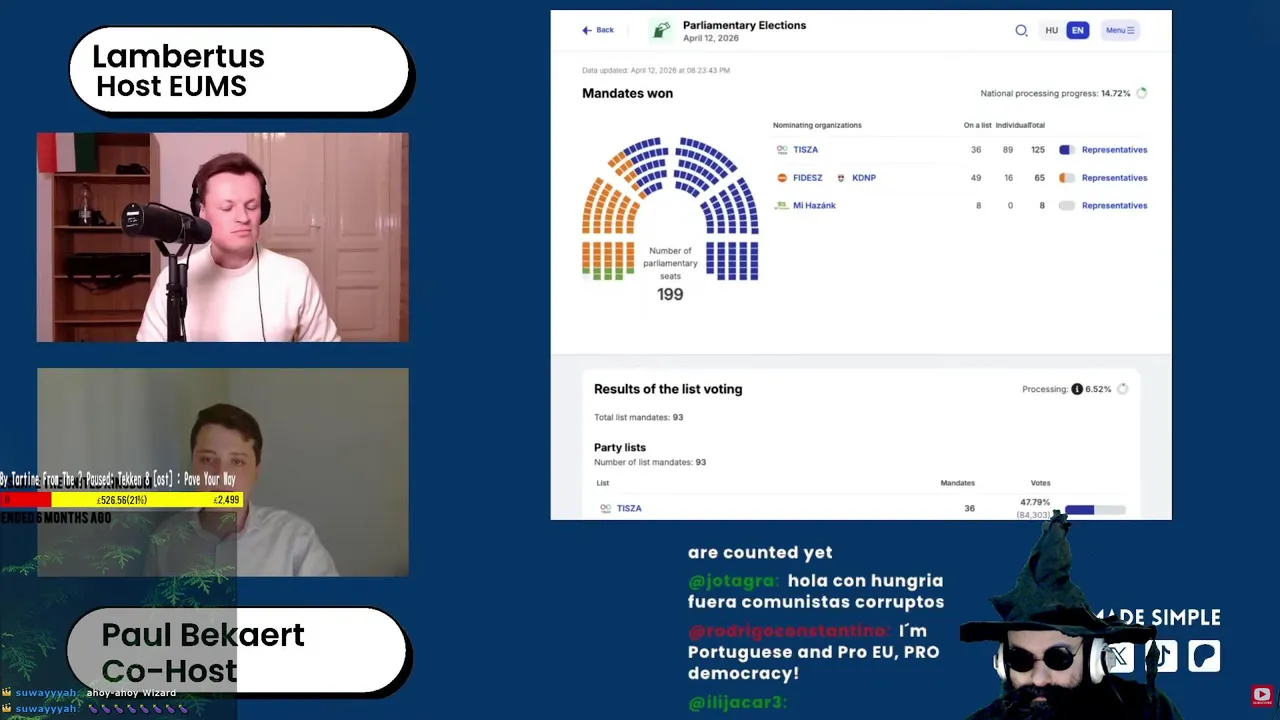Click the 'Total list mandates: 93' text
Viewport: 1280px width, 720px height.
638,417
